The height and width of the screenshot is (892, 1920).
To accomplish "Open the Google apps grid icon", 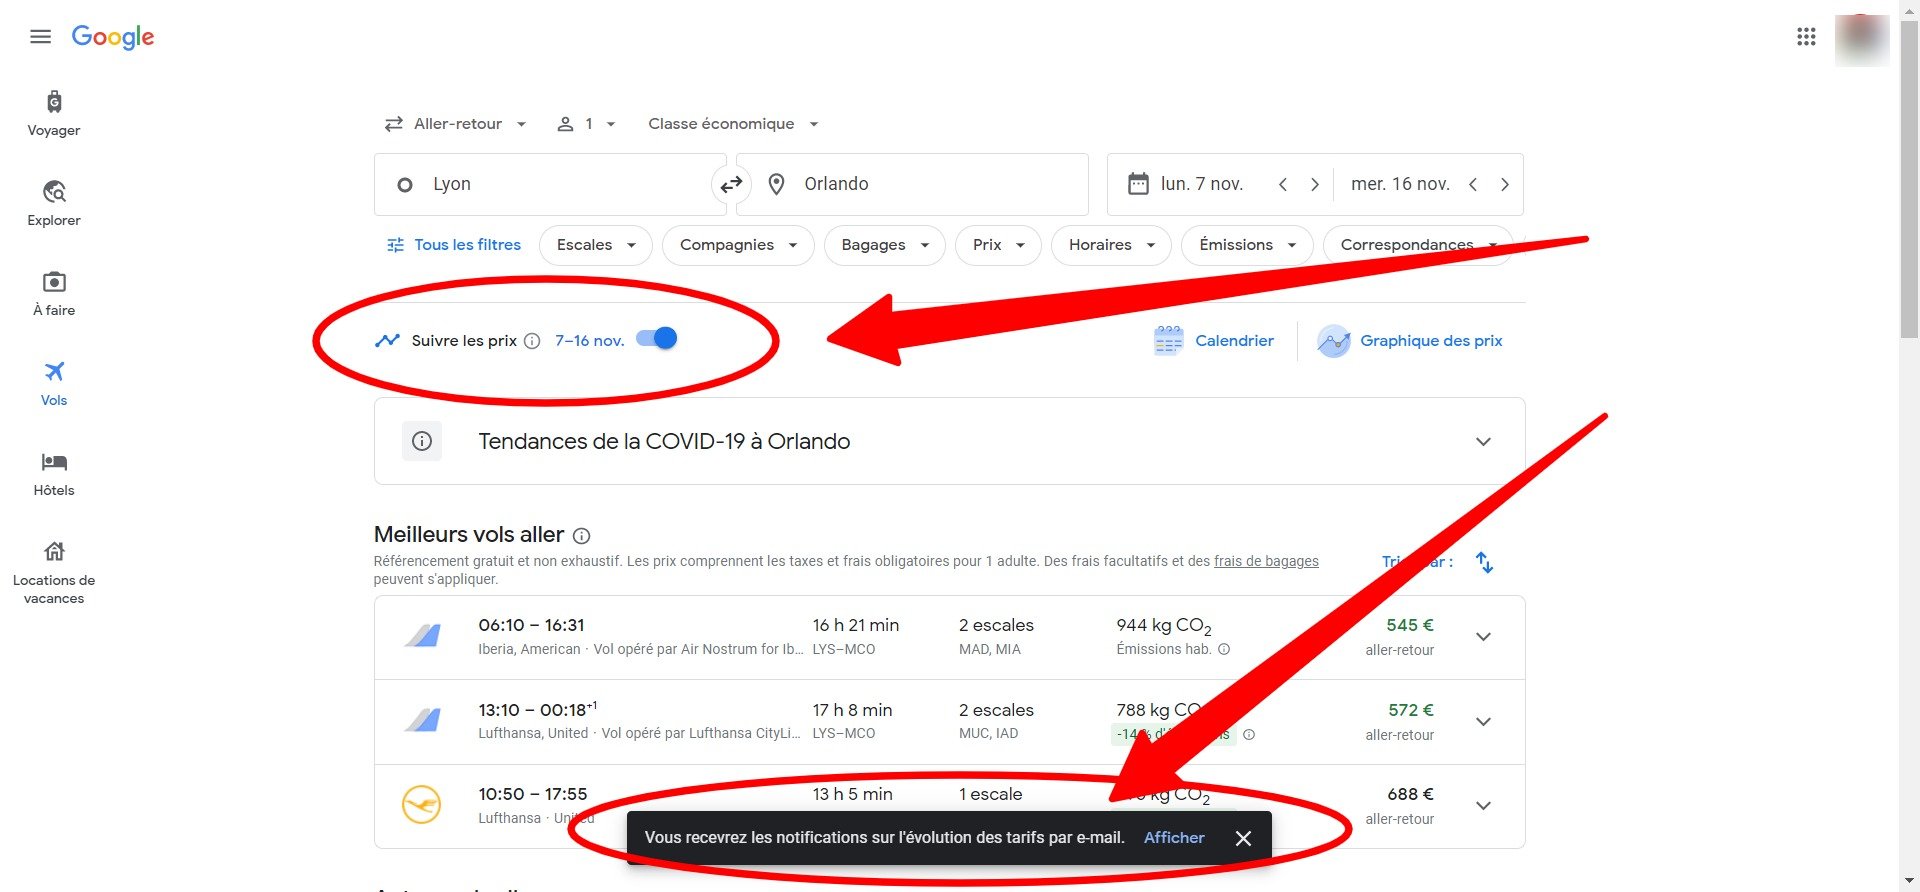I will 1805,37.
